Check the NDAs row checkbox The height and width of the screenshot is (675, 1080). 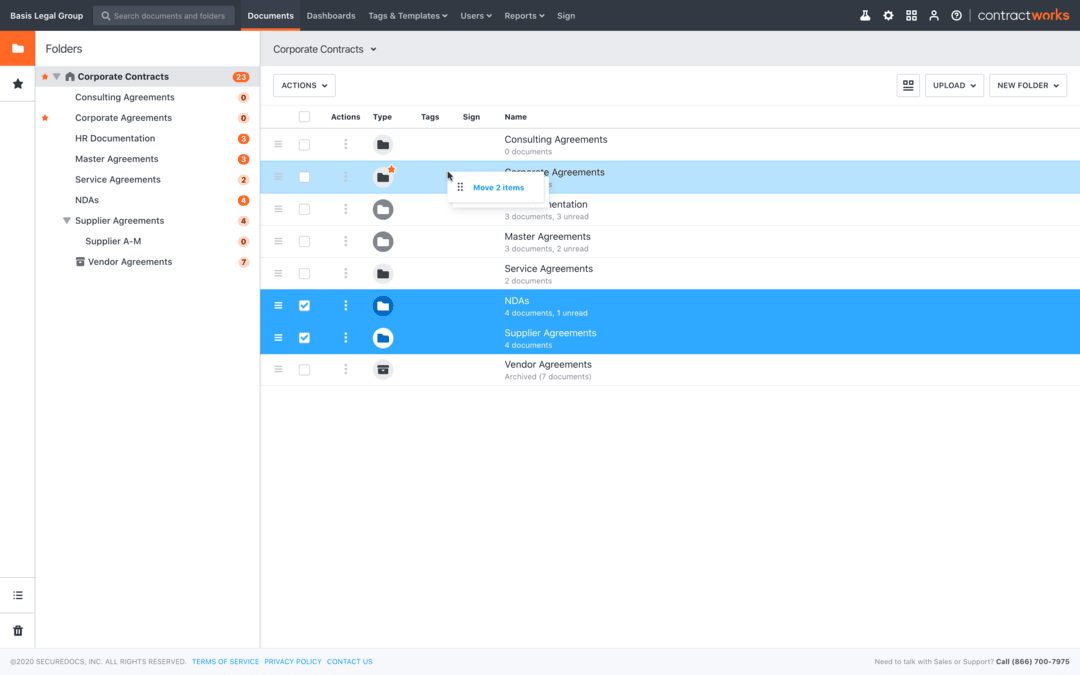point(304,305)
